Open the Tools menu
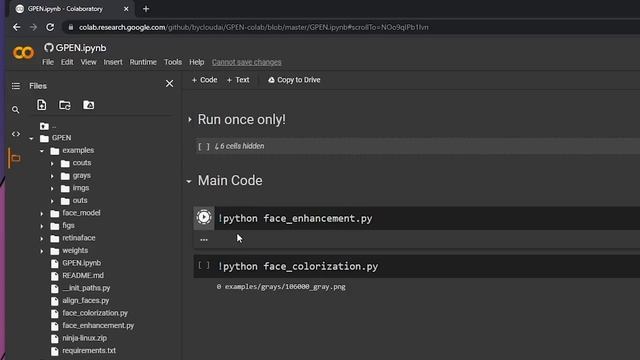Screen dimensions: 640x360 click(x=173, y=62)
